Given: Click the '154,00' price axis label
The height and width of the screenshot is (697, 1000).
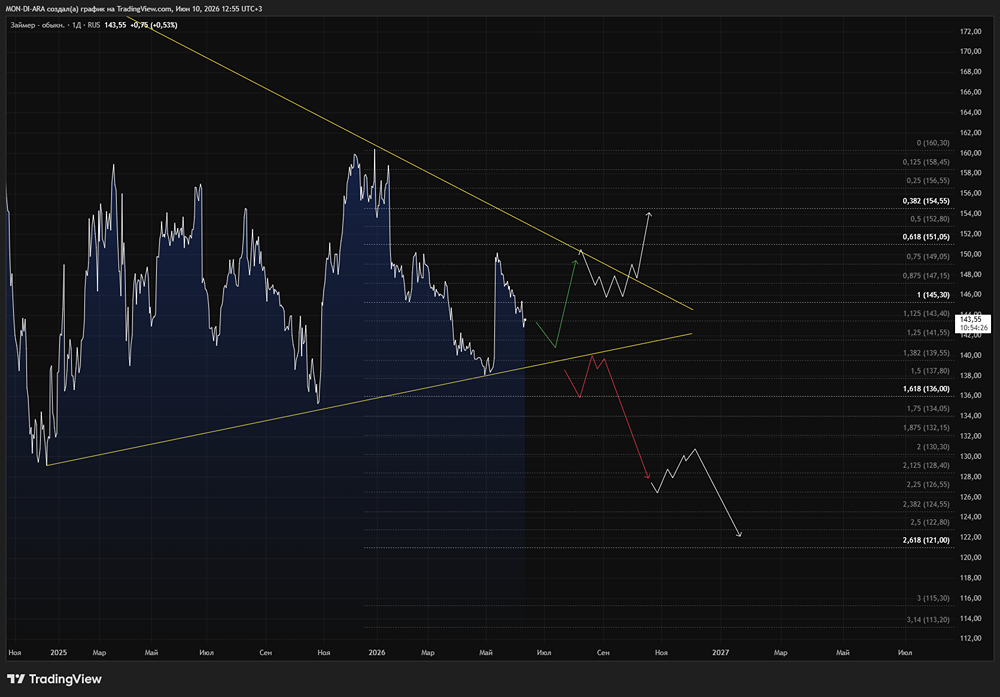Looking at the screenshot, I should 971,214.
